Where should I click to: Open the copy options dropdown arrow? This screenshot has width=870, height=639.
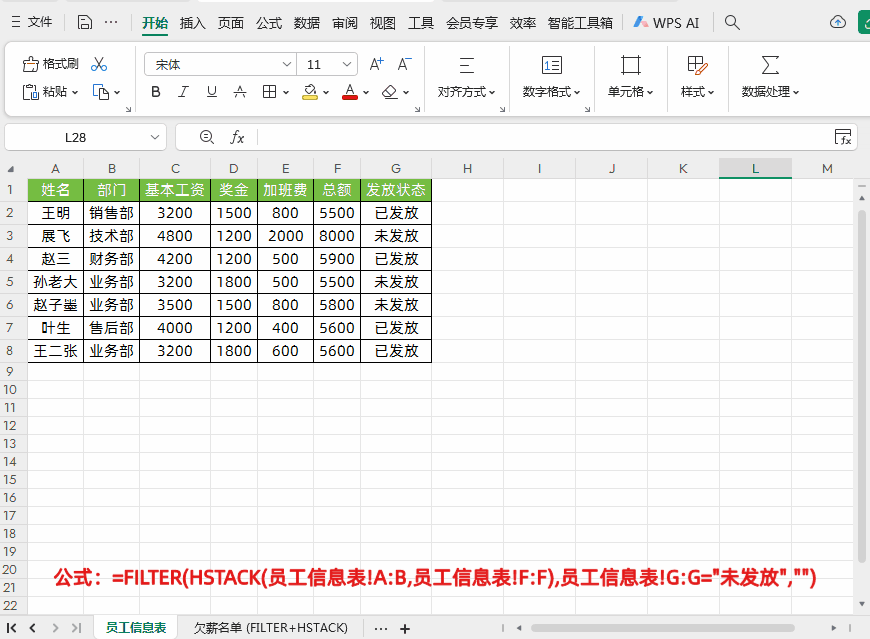[x=117, y=93]
